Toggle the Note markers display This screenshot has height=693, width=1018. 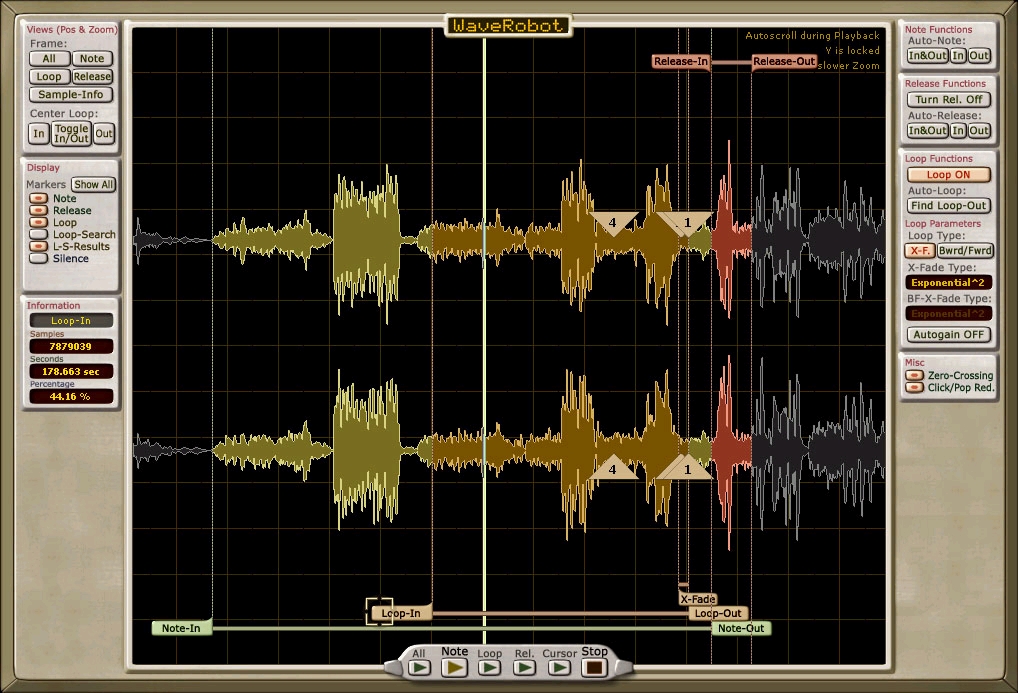[x=39, y=198]
